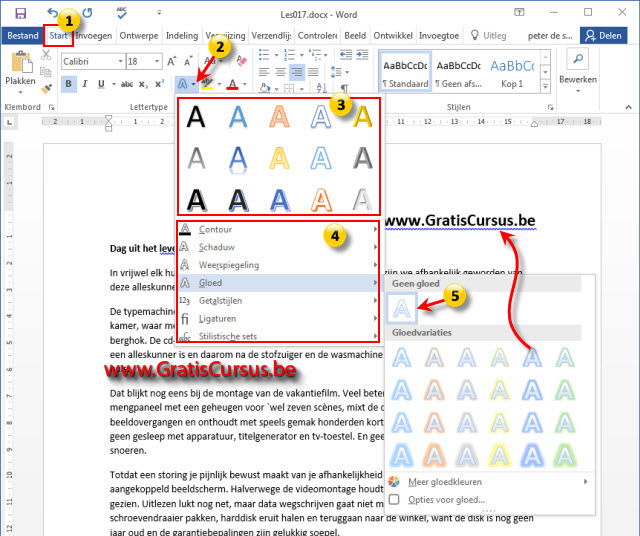Click the numbered list icon
This screenshot has width=640, height=536.
[x=289, y=54]
